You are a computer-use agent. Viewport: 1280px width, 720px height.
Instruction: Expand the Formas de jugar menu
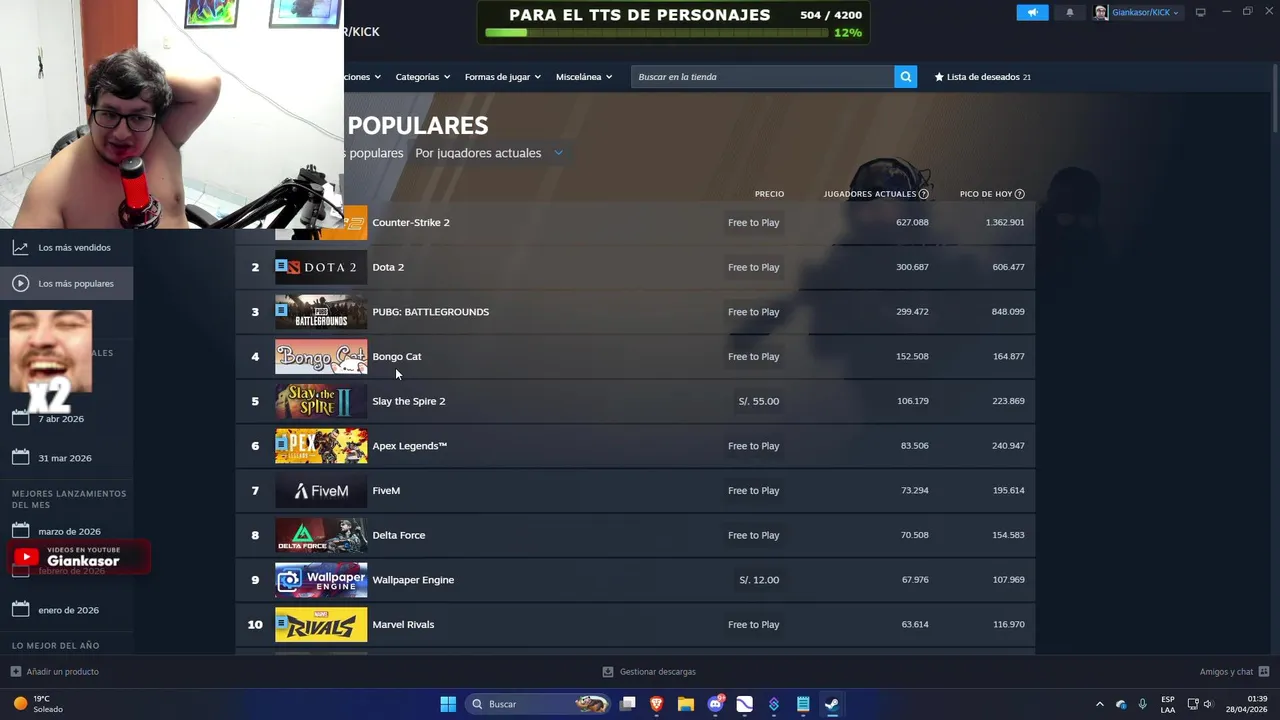[x=502, y=77]
